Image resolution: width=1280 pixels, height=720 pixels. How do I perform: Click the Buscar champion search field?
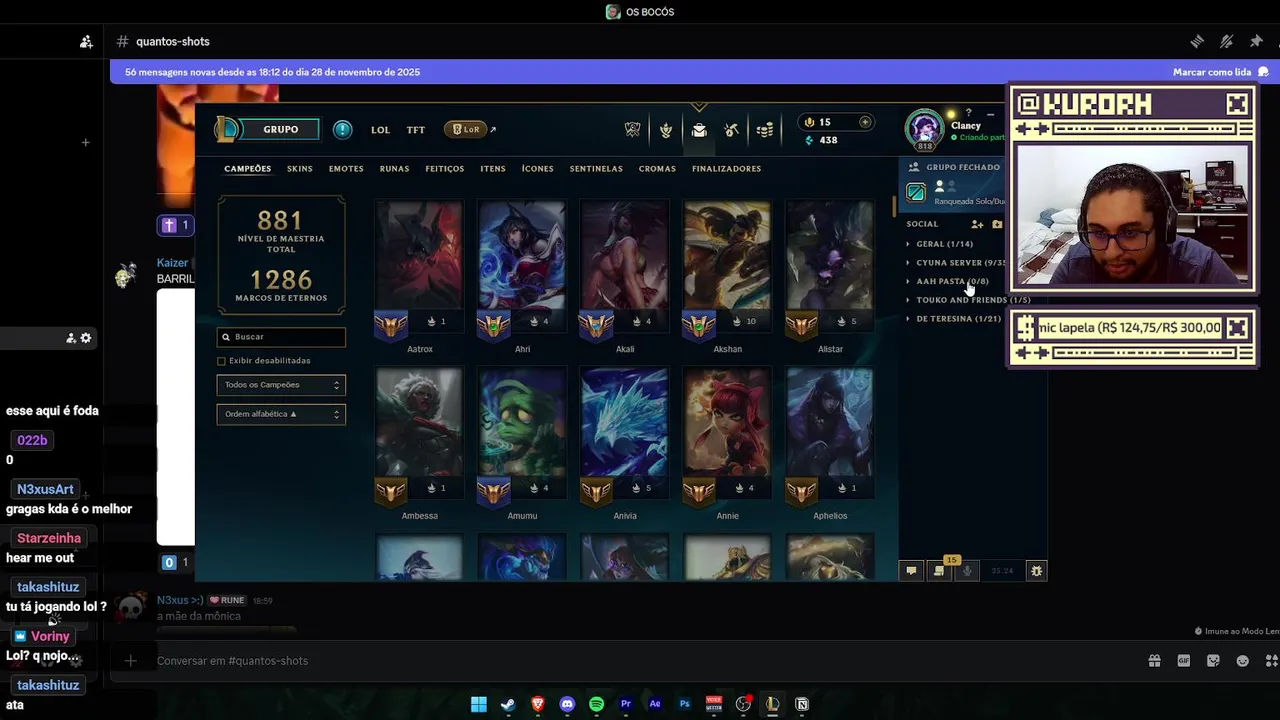[281, 337]
